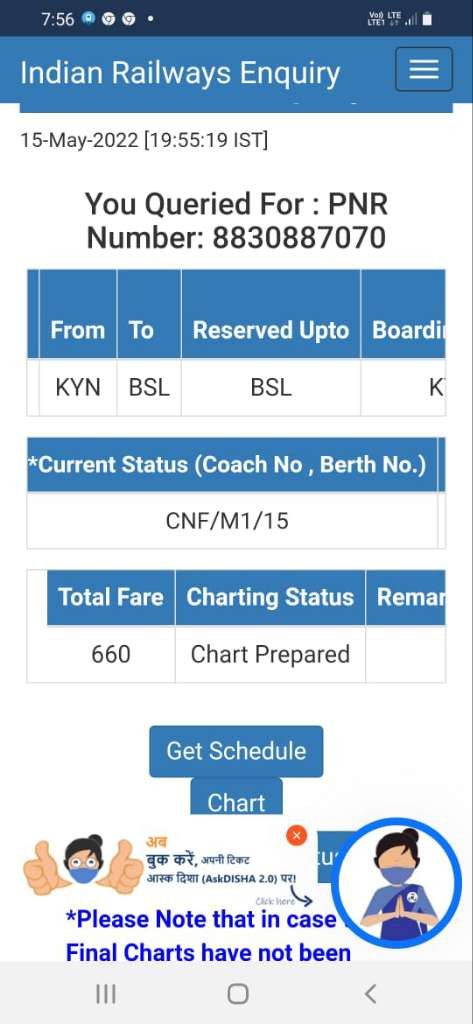473x1024 pixels.
Task: Click the Get Schedule button
Action: point(236,751)
